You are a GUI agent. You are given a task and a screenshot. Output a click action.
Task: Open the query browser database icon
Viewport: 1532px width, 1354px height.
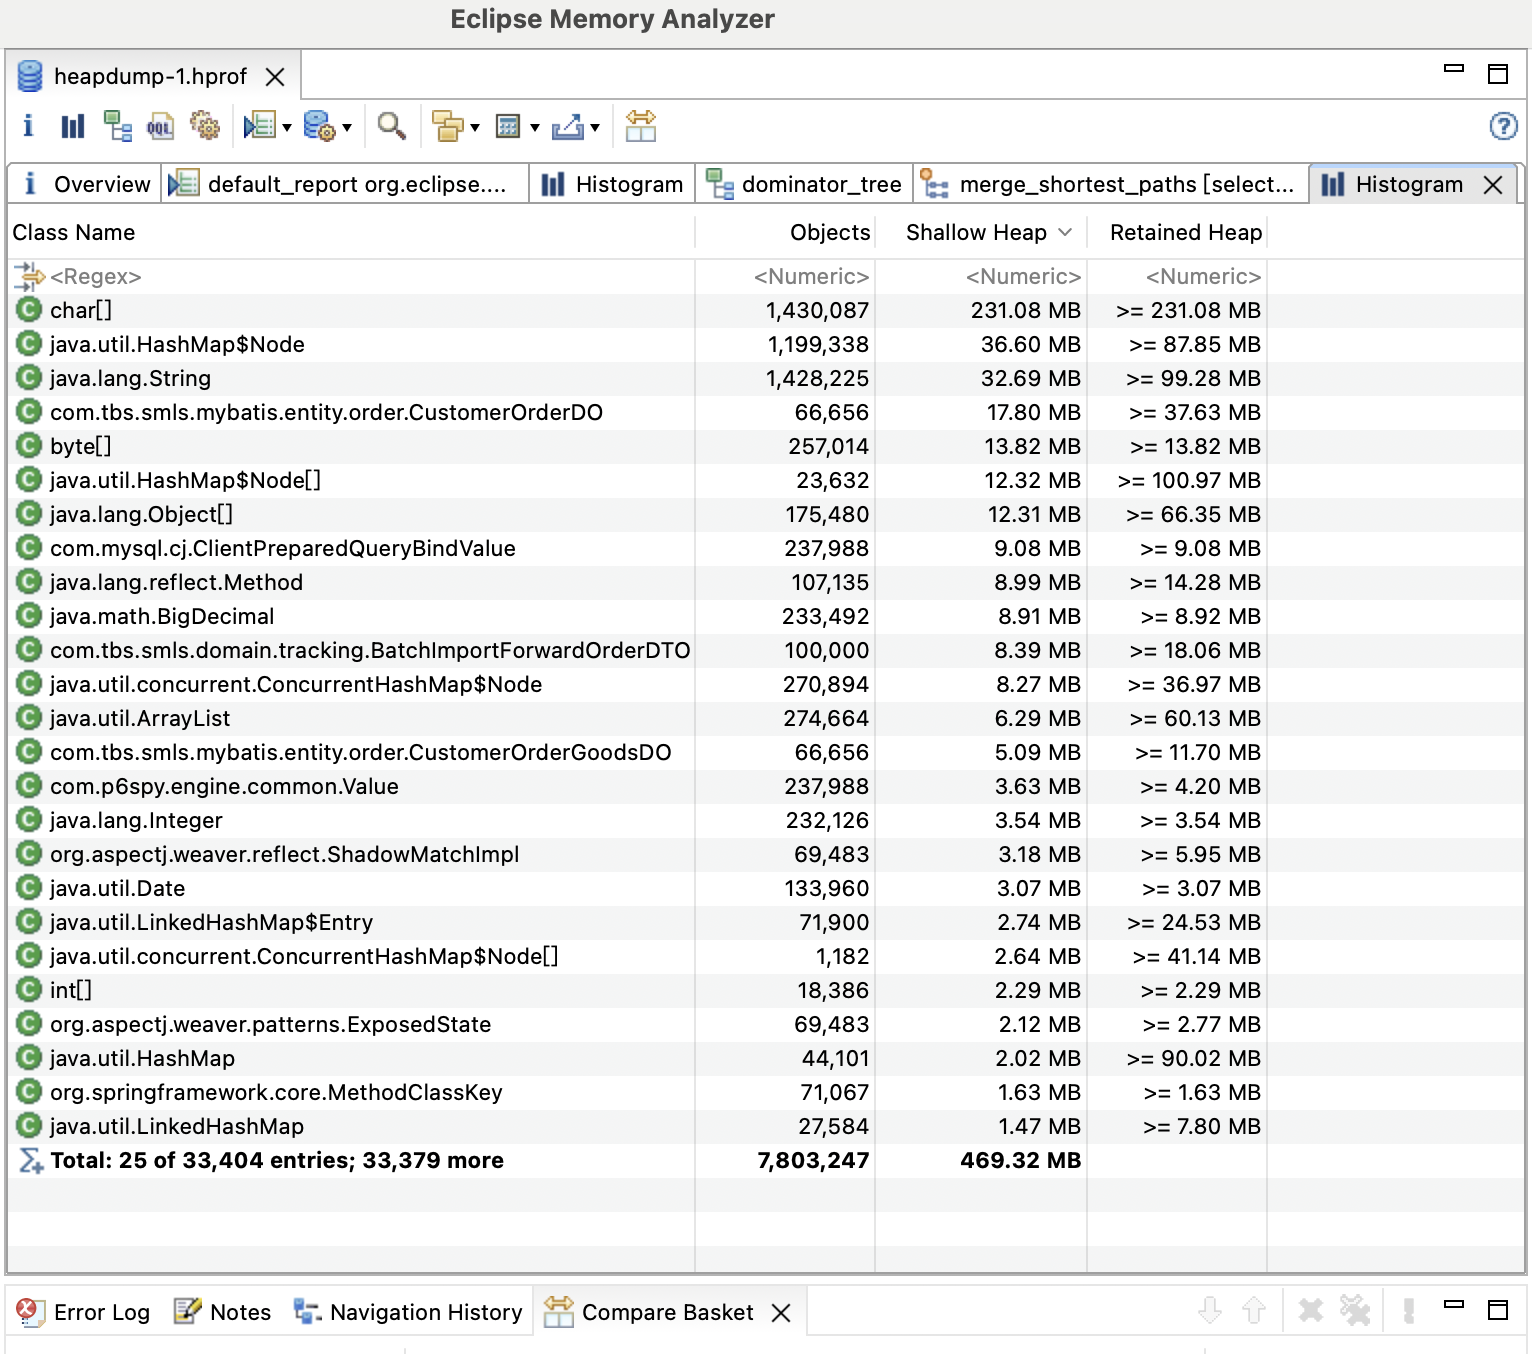[x=319, y=126]
